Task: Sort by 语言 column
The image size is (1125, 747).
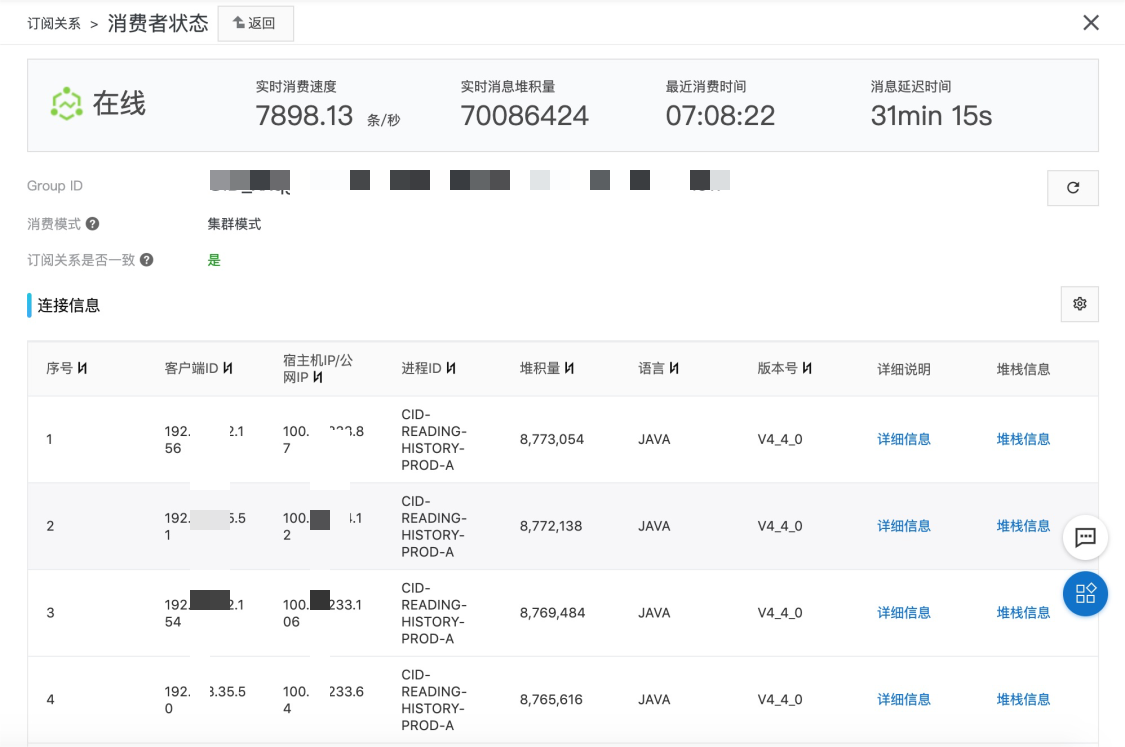Action: pos(674,368)
